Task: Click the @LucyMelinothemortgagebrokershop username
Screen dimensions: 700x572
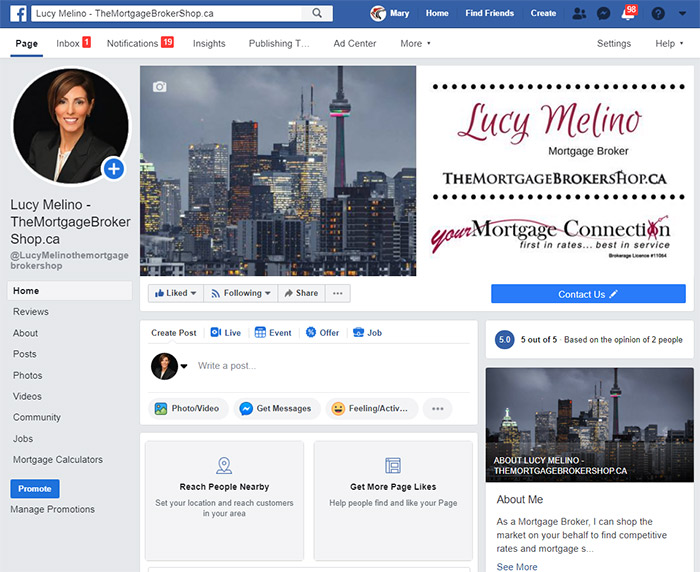Action: coord(70,260)
